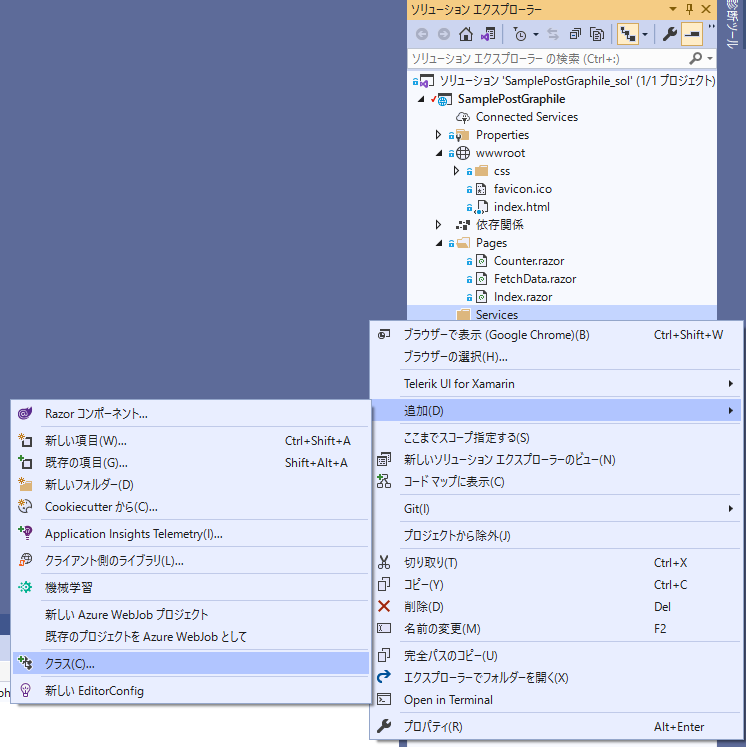Toggle the Show All Files toolbar icon
The image size is (746, 747).
click(x=596, y=34)
